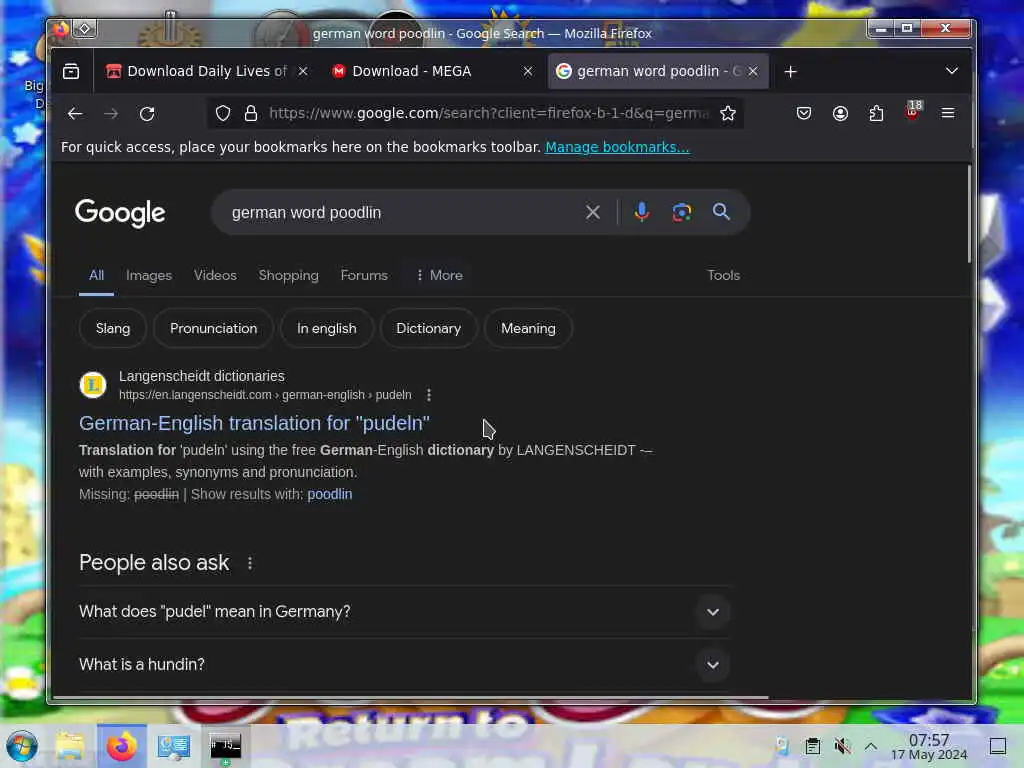
Task: Apply the In english refinement chip
Action: pos(327,328)
